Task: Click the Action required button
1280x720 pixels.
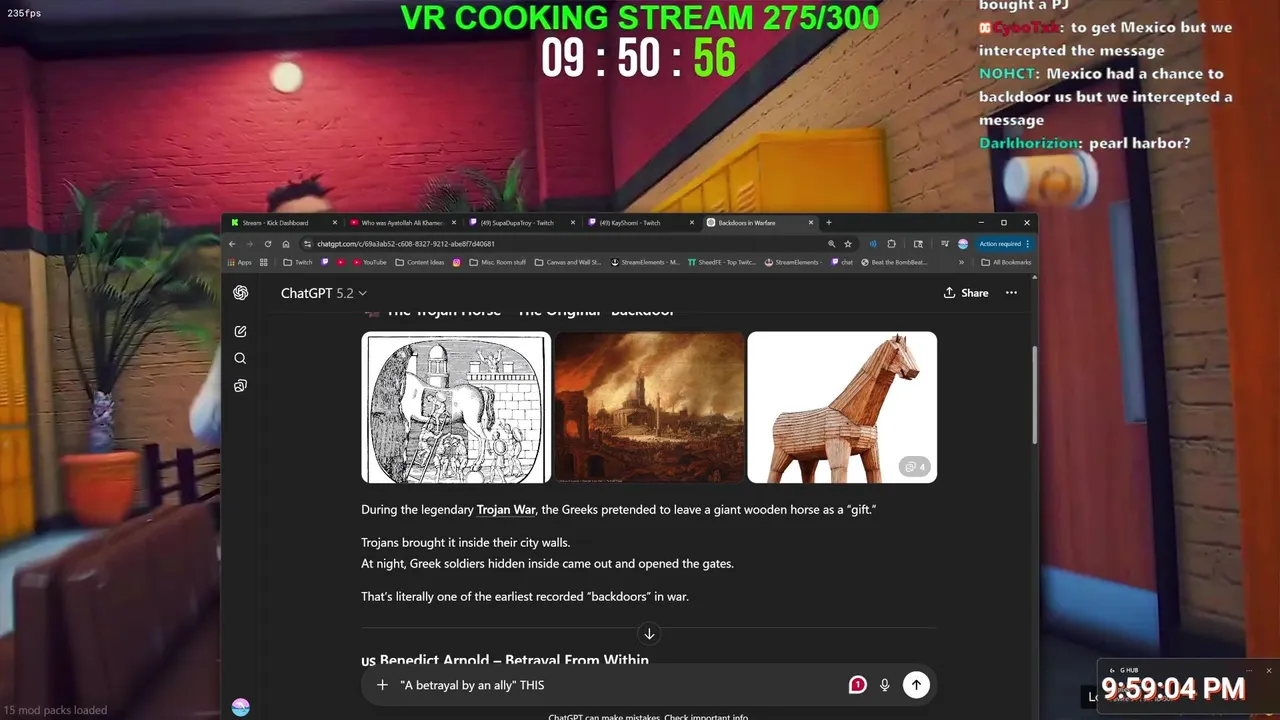Action: [1004, 244]
